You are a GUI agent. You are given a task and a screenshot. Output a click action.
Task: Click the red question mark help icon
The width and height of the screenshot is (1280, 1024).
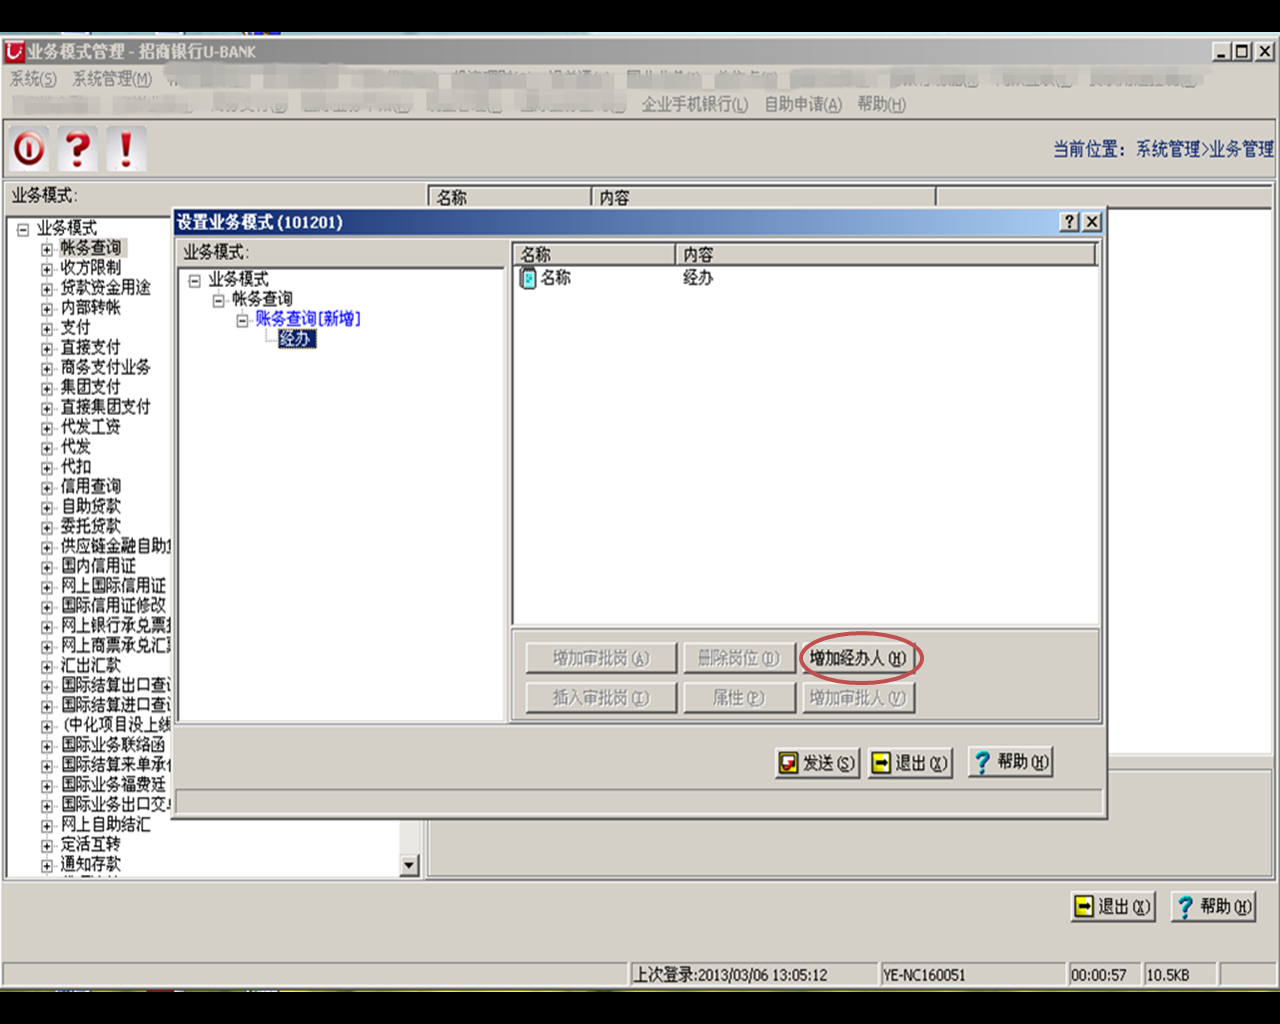pyautogui.click(x=77, y=149)
